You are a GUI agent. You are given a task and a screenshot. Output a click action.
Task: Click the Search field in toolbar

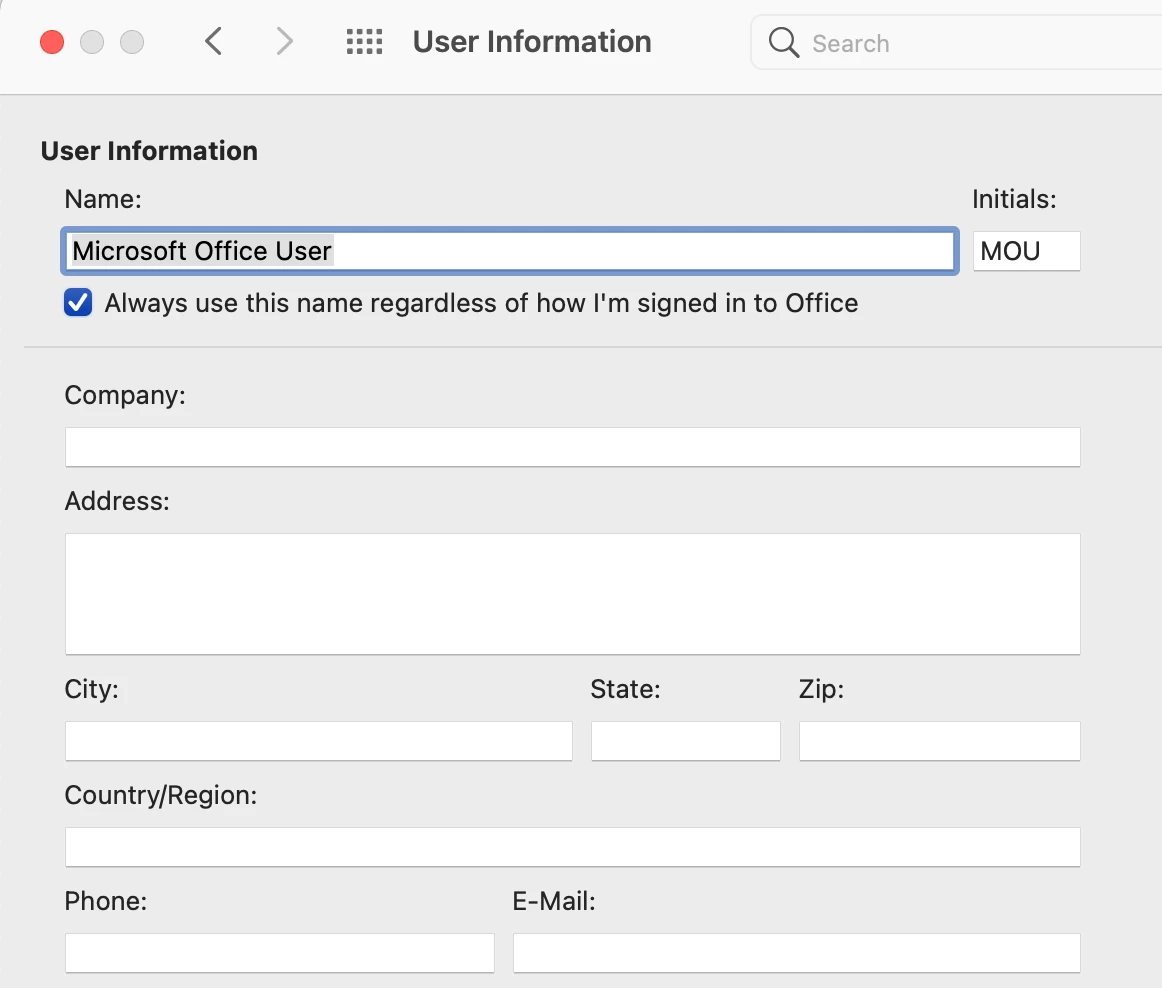956,43
